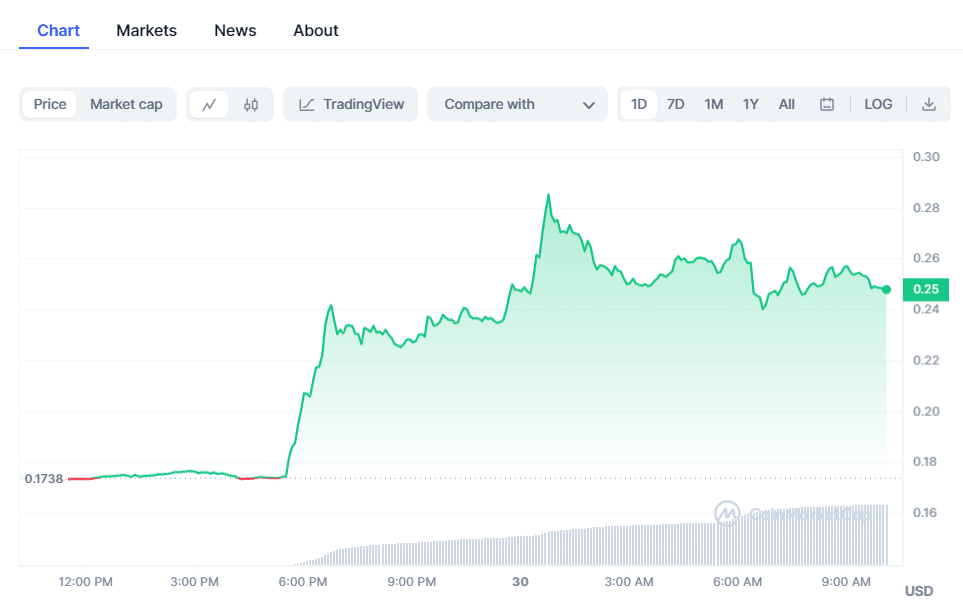This screenshot has height=611, width=963.
Task: Click the 0.22 price axis label
Action: 926,360
